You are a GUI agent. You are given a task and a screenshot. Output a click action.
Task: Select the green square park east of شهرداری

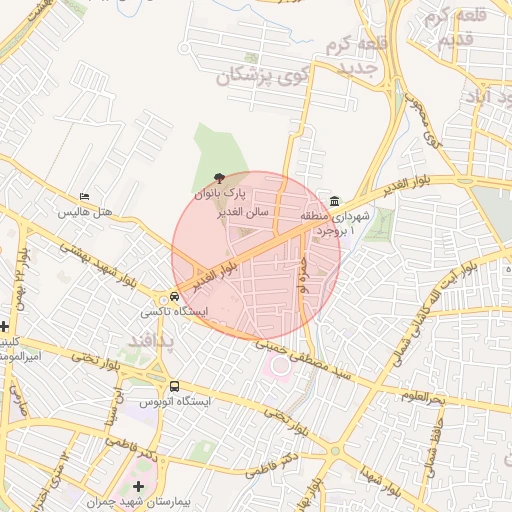(381, 225)
